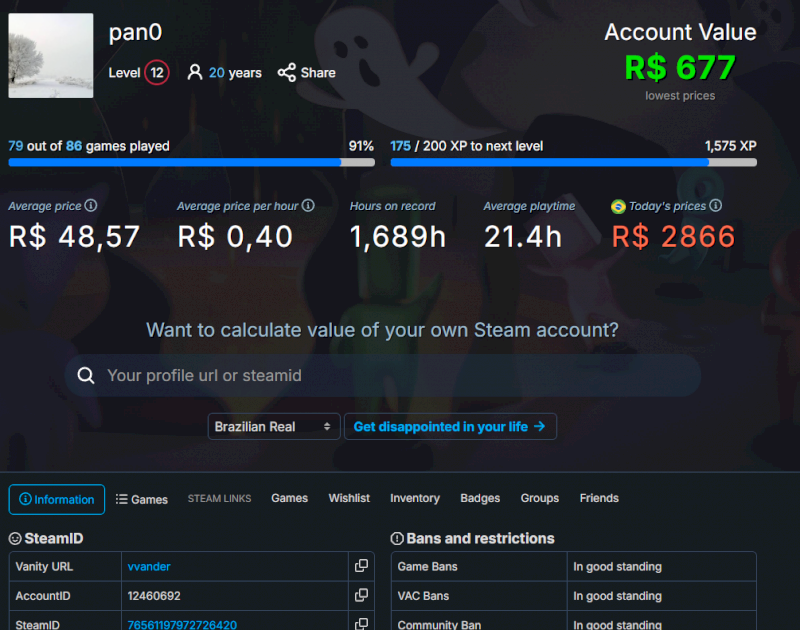Click the R$ 2866 today's prices value
This screenshot has height=630, width=800.
673,237
